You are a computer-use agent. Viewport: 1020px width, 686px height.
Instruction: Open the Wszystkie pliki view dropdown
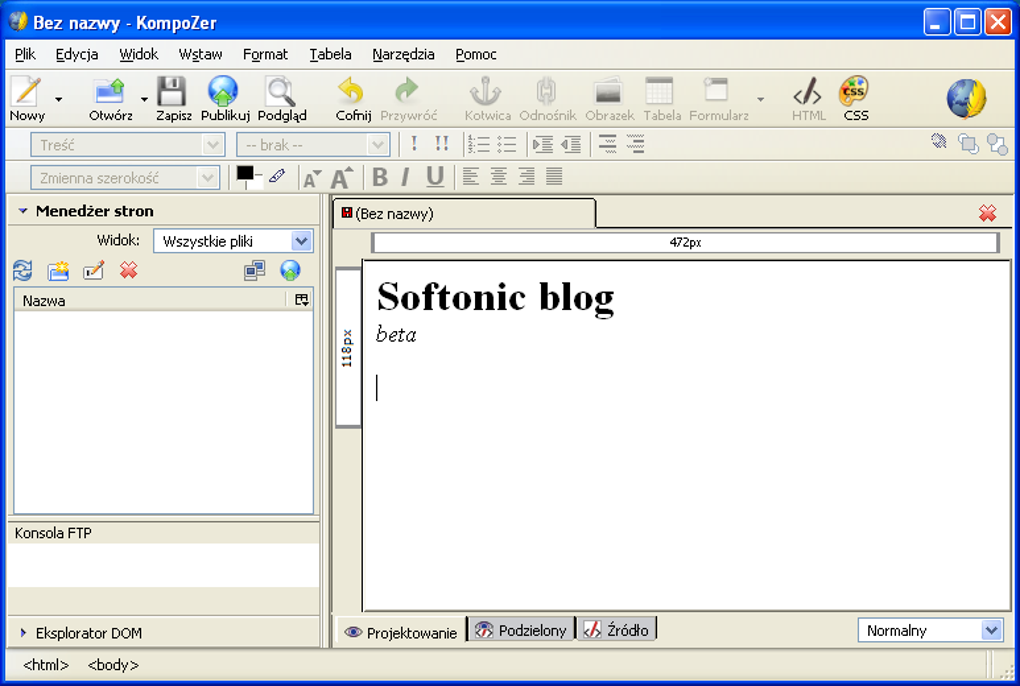(x=233, y=241)
